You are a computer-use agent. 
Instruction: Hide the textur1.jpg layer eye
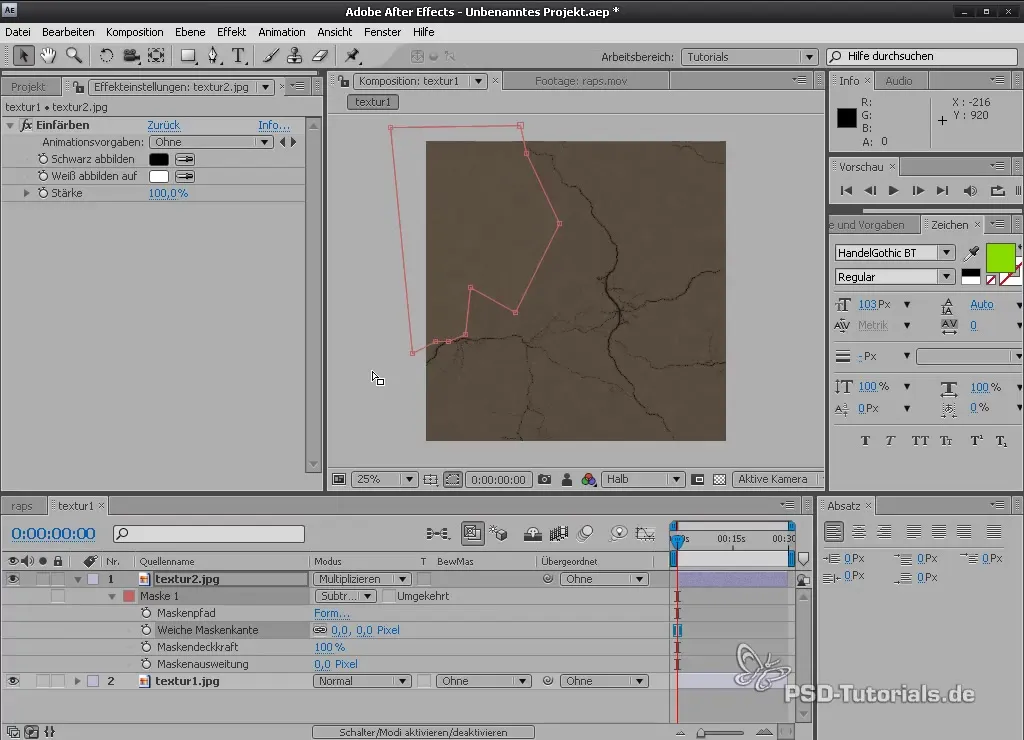[13, 681]
